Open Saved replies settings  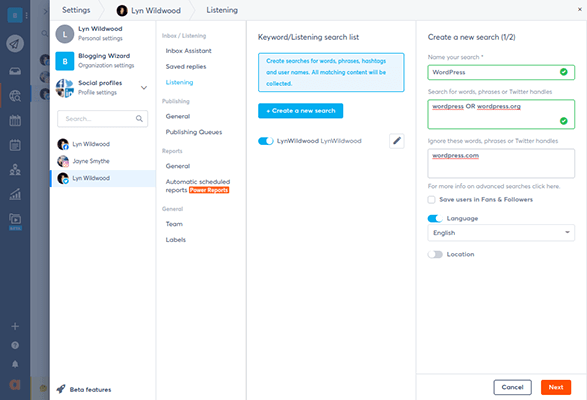click(x=186, y=66)
